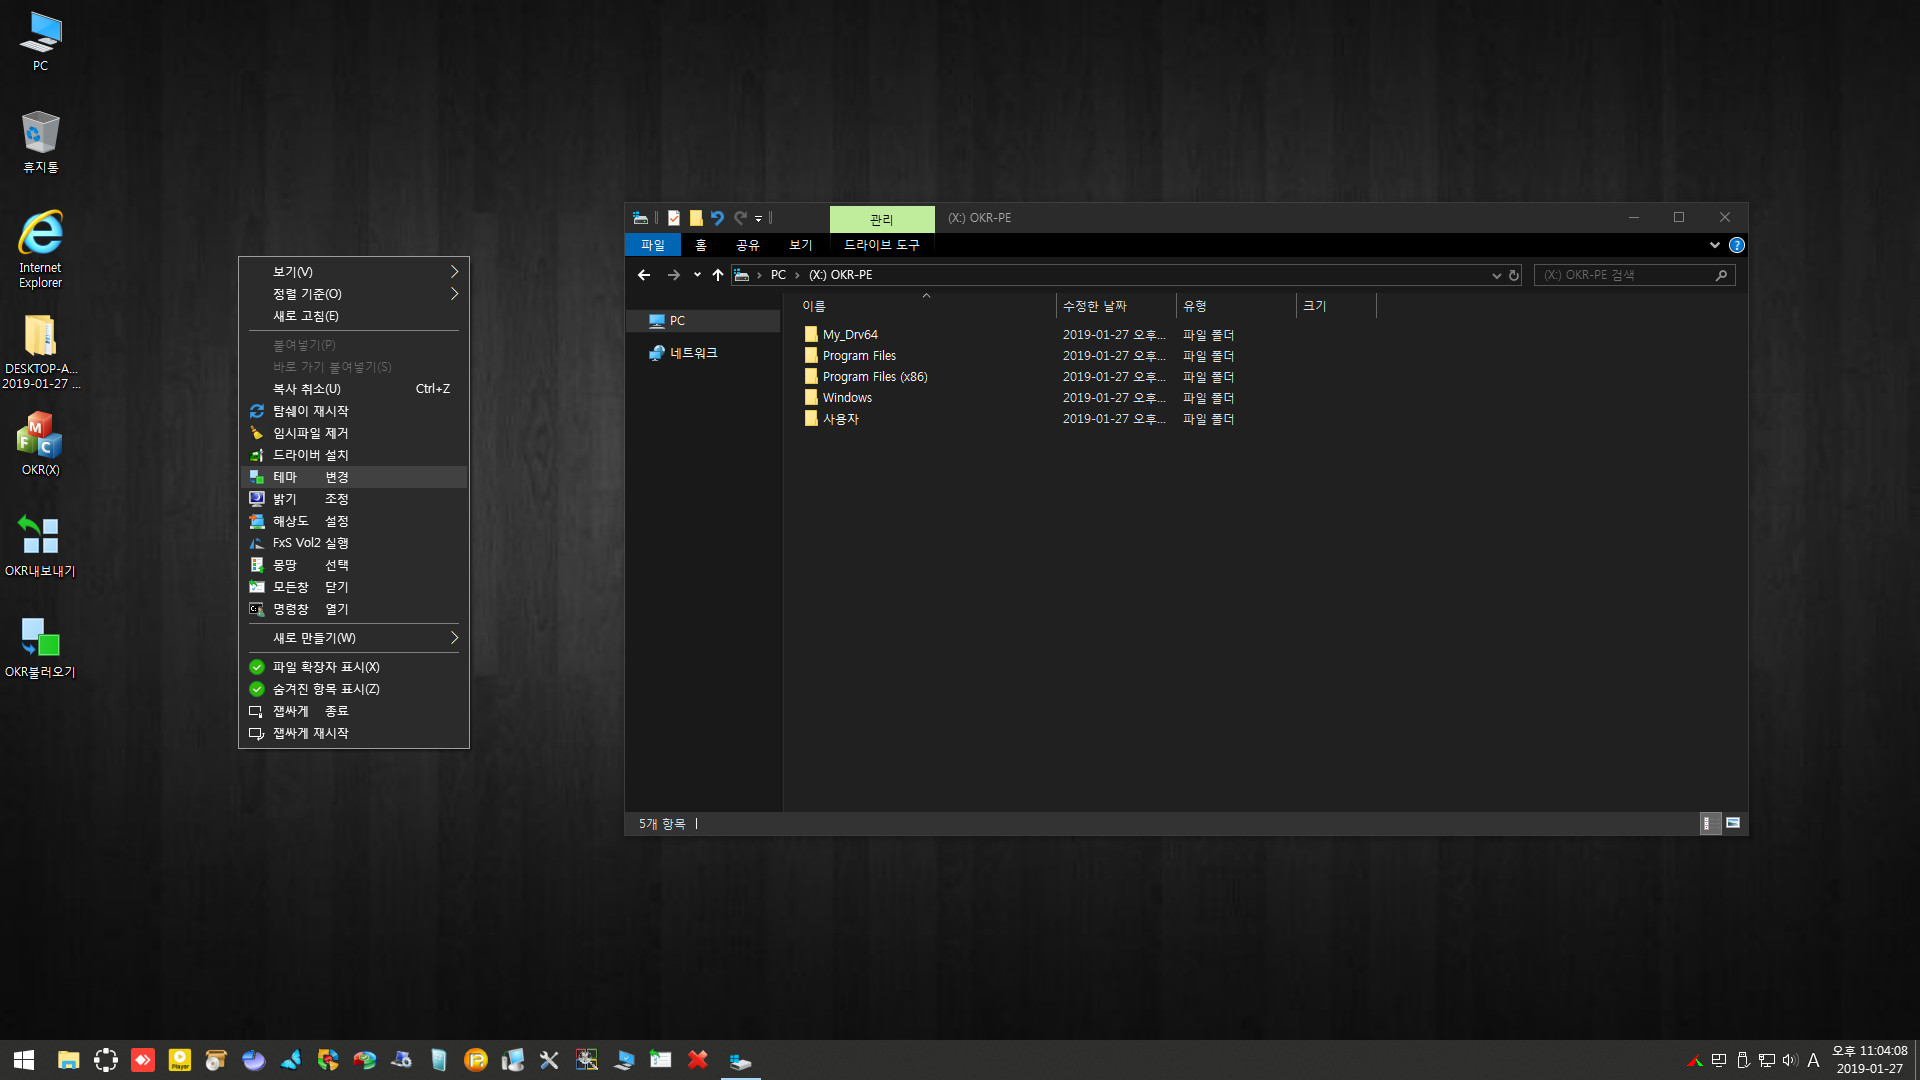Expand the 정렬 기준(O) submenu

pyautogui.click(x=354, y=294)
